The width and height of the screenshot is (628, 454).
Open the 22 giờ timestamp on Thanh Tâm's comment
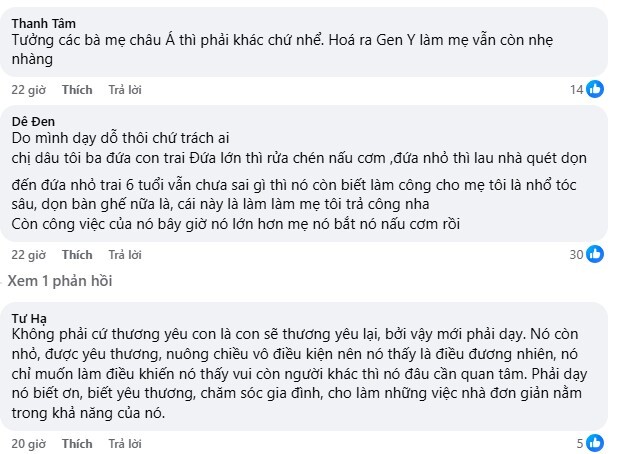coord(26,90)
